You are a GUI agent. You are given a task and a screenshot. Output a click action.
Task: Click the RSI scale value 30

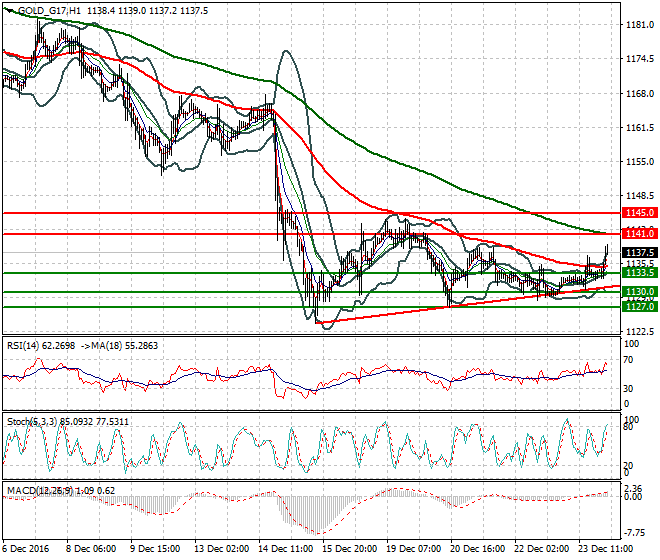pos(628,389)
